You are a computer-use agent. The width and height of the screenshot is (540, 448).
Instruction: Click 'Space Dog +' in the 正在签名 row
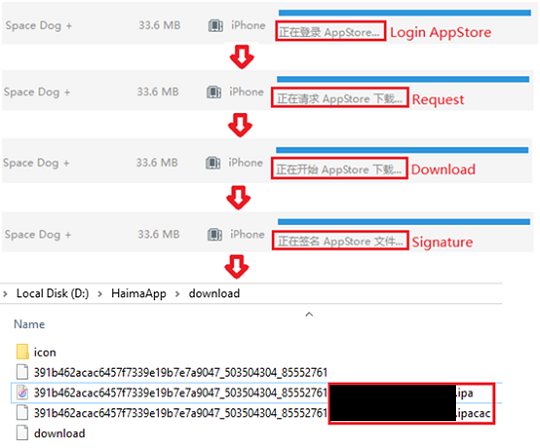click(x=38, y=235)
